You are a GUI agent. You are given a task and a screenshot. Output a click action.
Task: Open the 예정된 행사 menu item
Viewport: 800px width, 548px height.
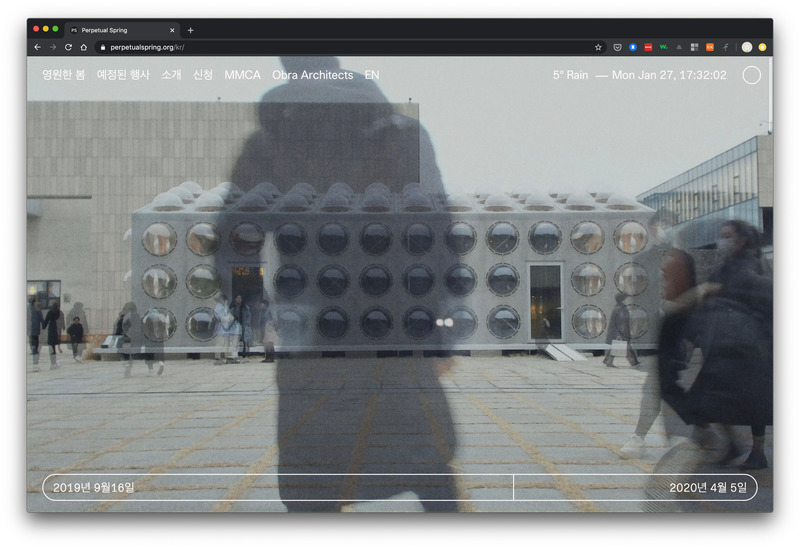(x=123, y=75)
